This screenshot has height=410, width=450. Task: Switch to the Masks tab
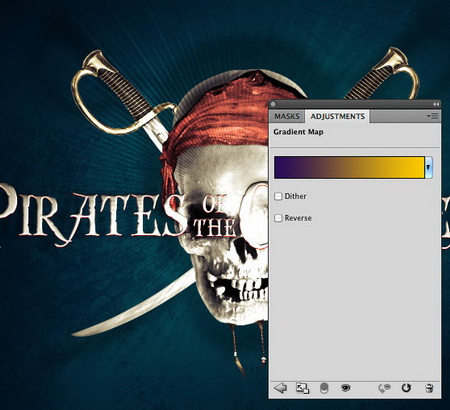pyautogui.click(x=287, y=116)
